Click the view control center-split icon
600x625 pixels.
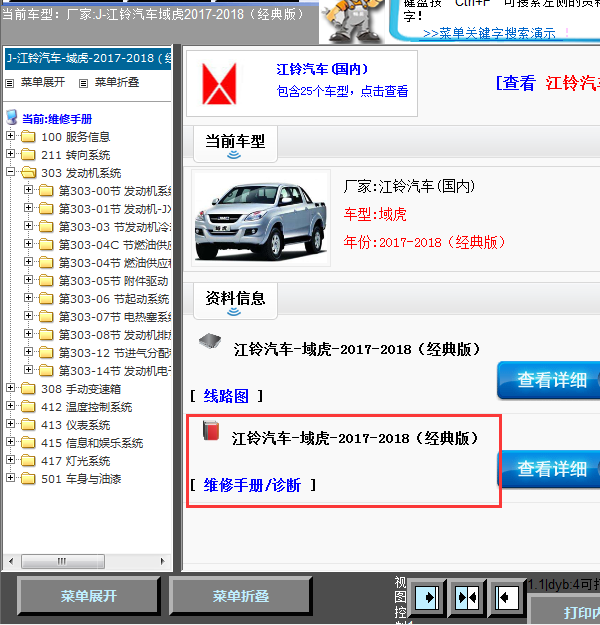[x=467, y=598]
